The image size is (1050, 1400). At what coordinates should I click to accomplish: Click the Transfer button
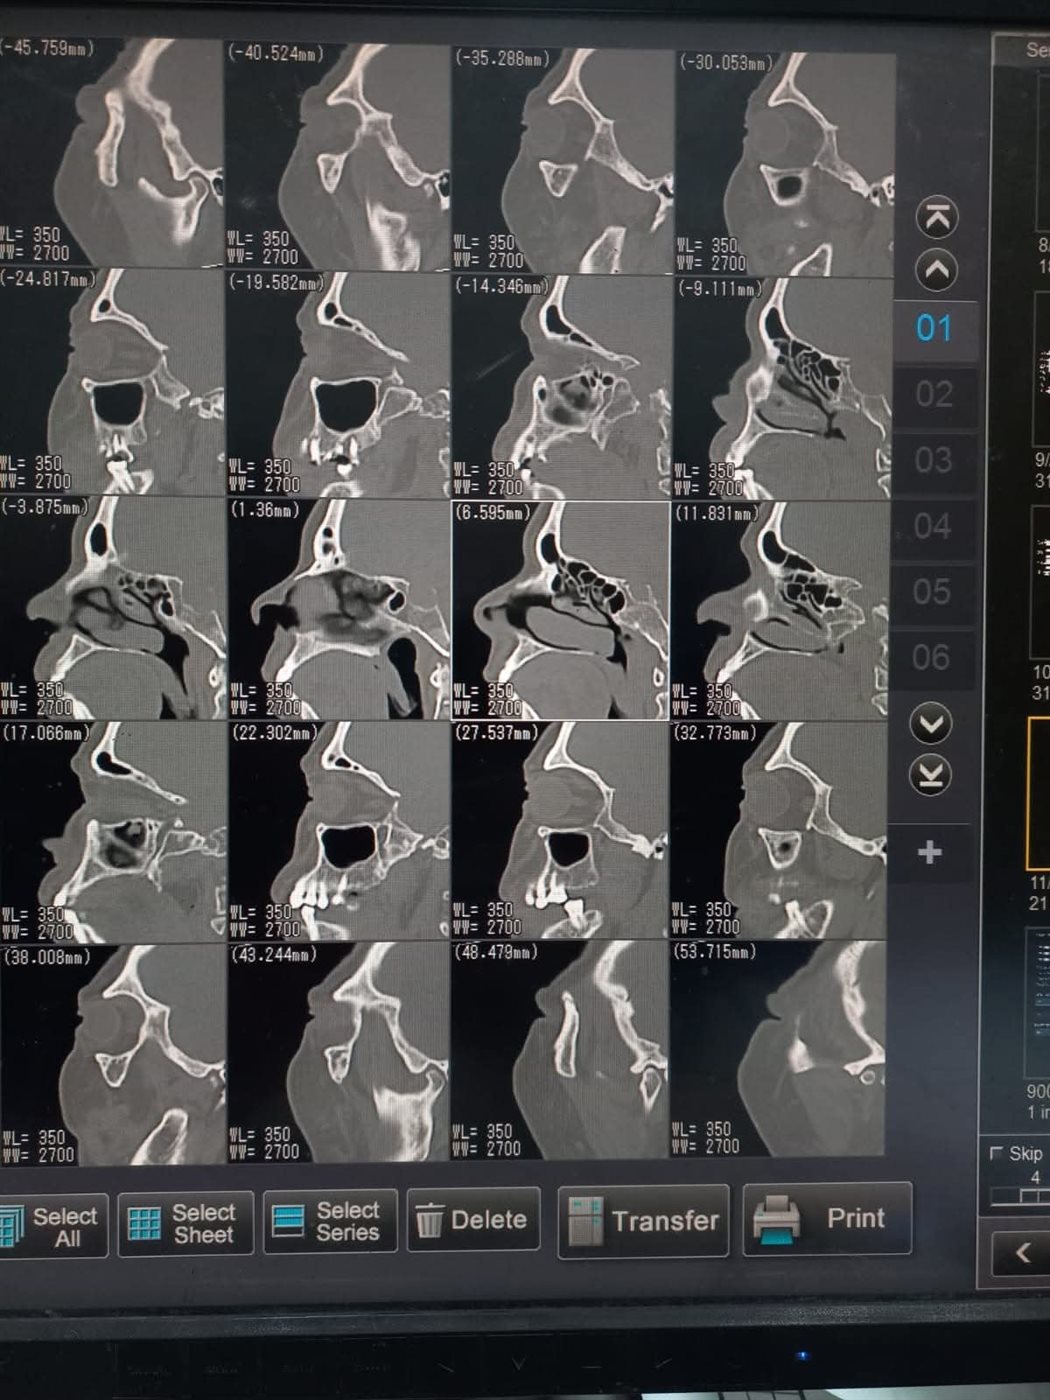tap(643, 1221)
